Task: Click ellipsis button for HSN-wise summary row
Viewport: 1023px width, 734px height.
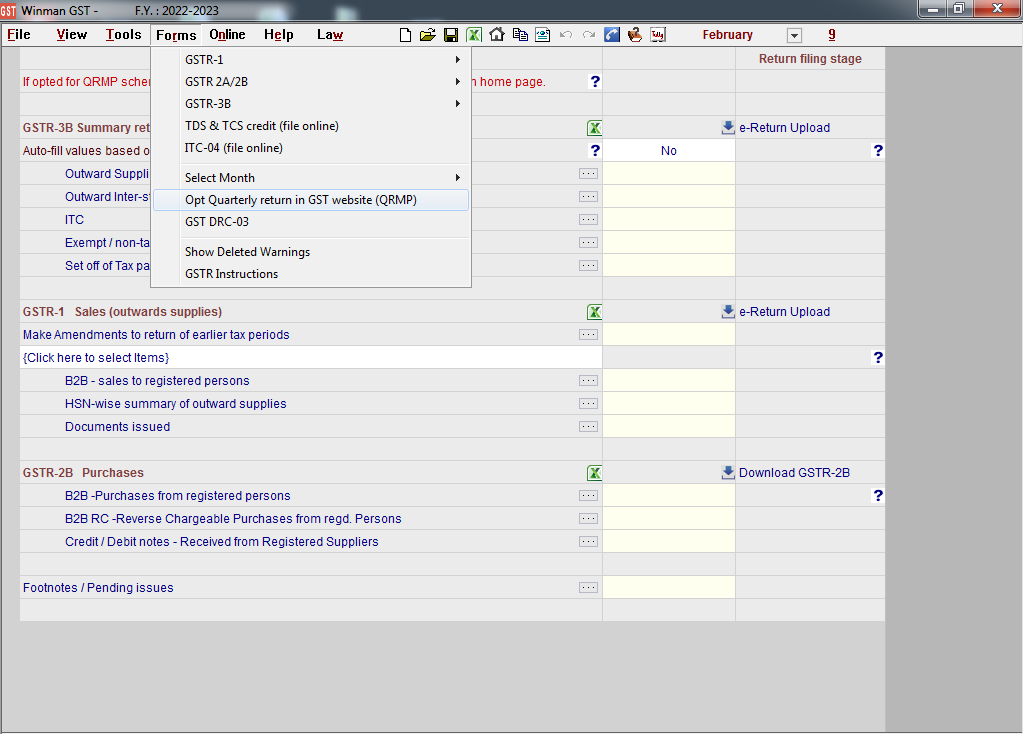Action: [588, 404]
